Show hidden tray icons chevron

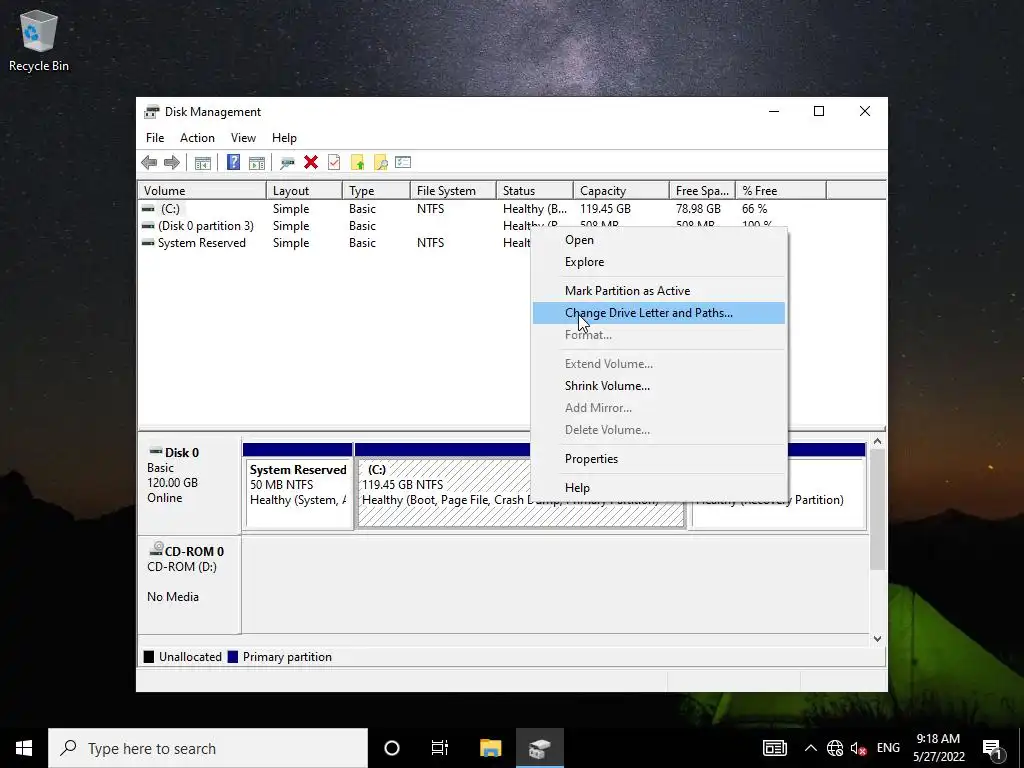pos(810,748)
